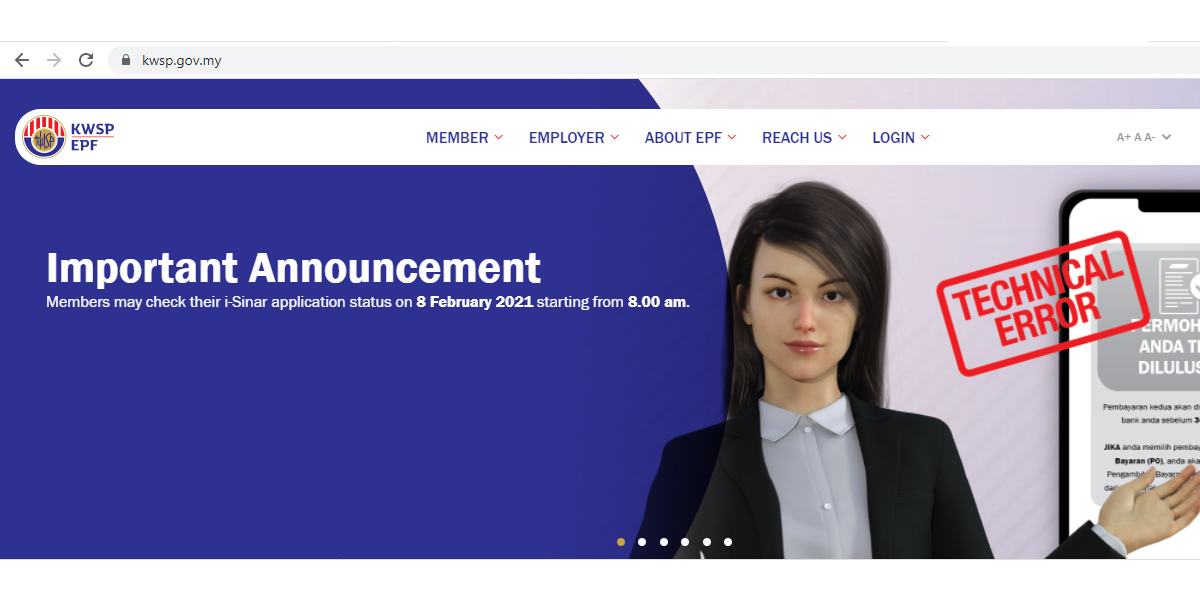Go to the last carousel slide dot

tap(728, 542)
